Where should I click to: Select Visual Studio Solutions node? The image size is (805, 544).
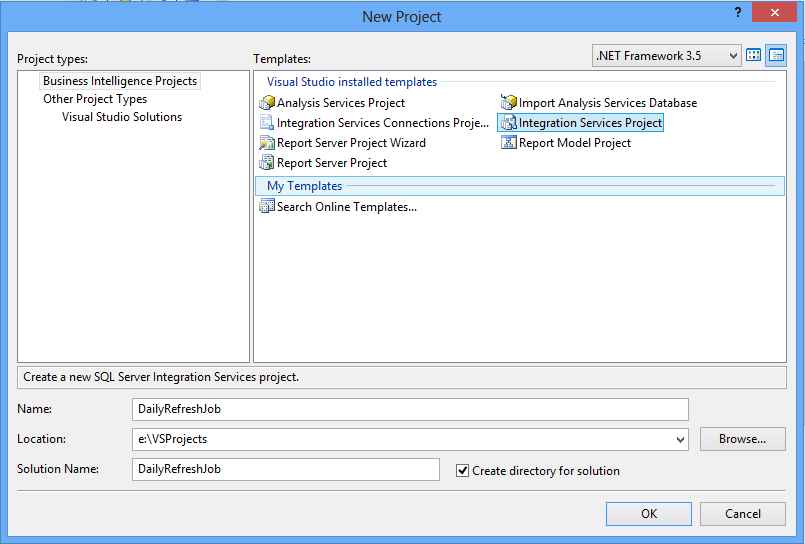point(122,117)
